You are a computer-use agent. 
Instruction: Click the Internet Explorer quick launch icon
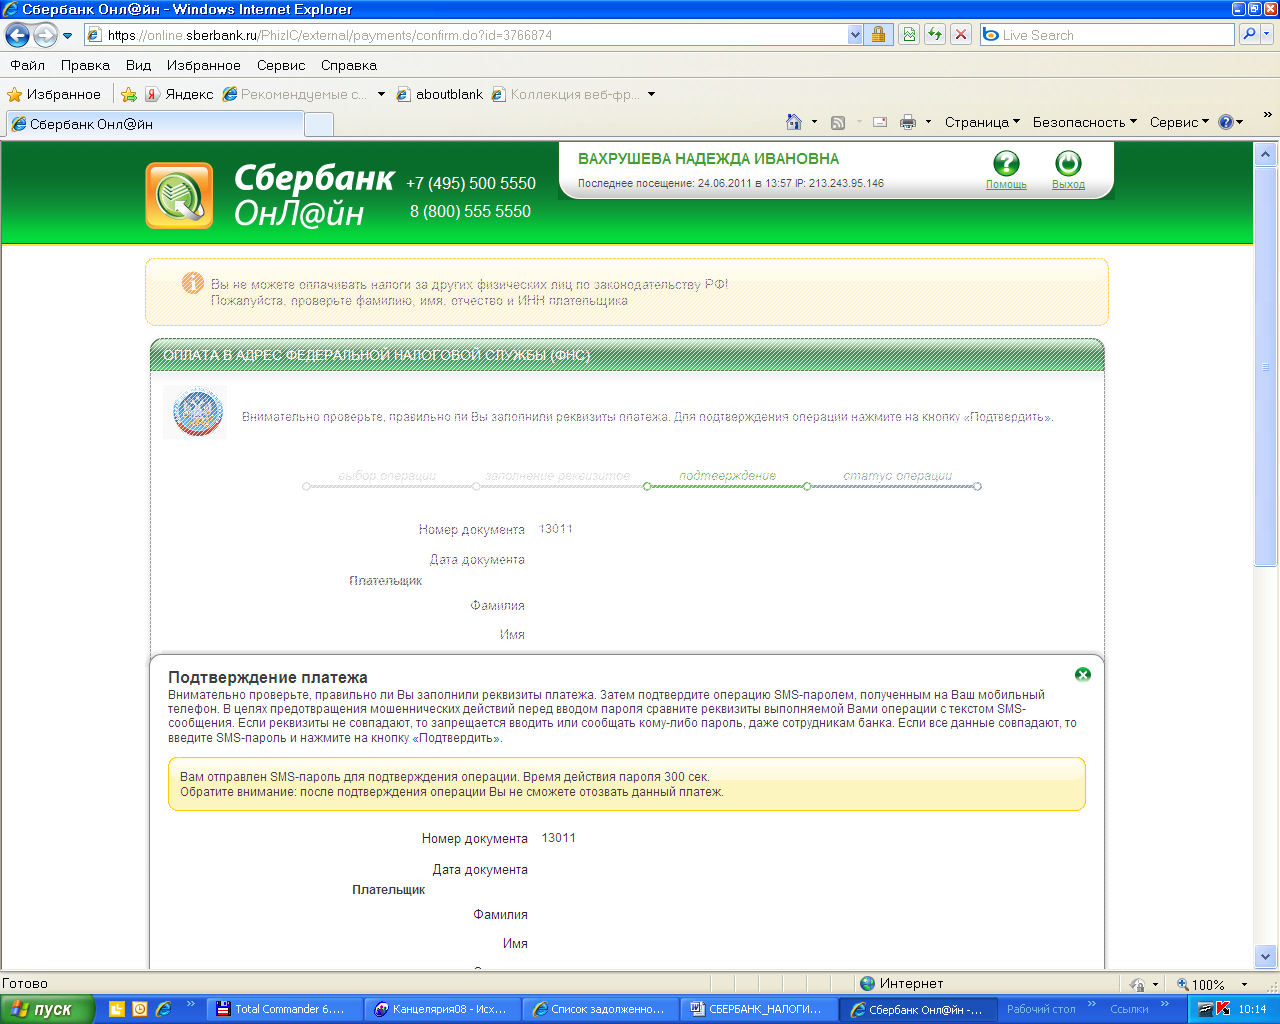coord(163,1009)
